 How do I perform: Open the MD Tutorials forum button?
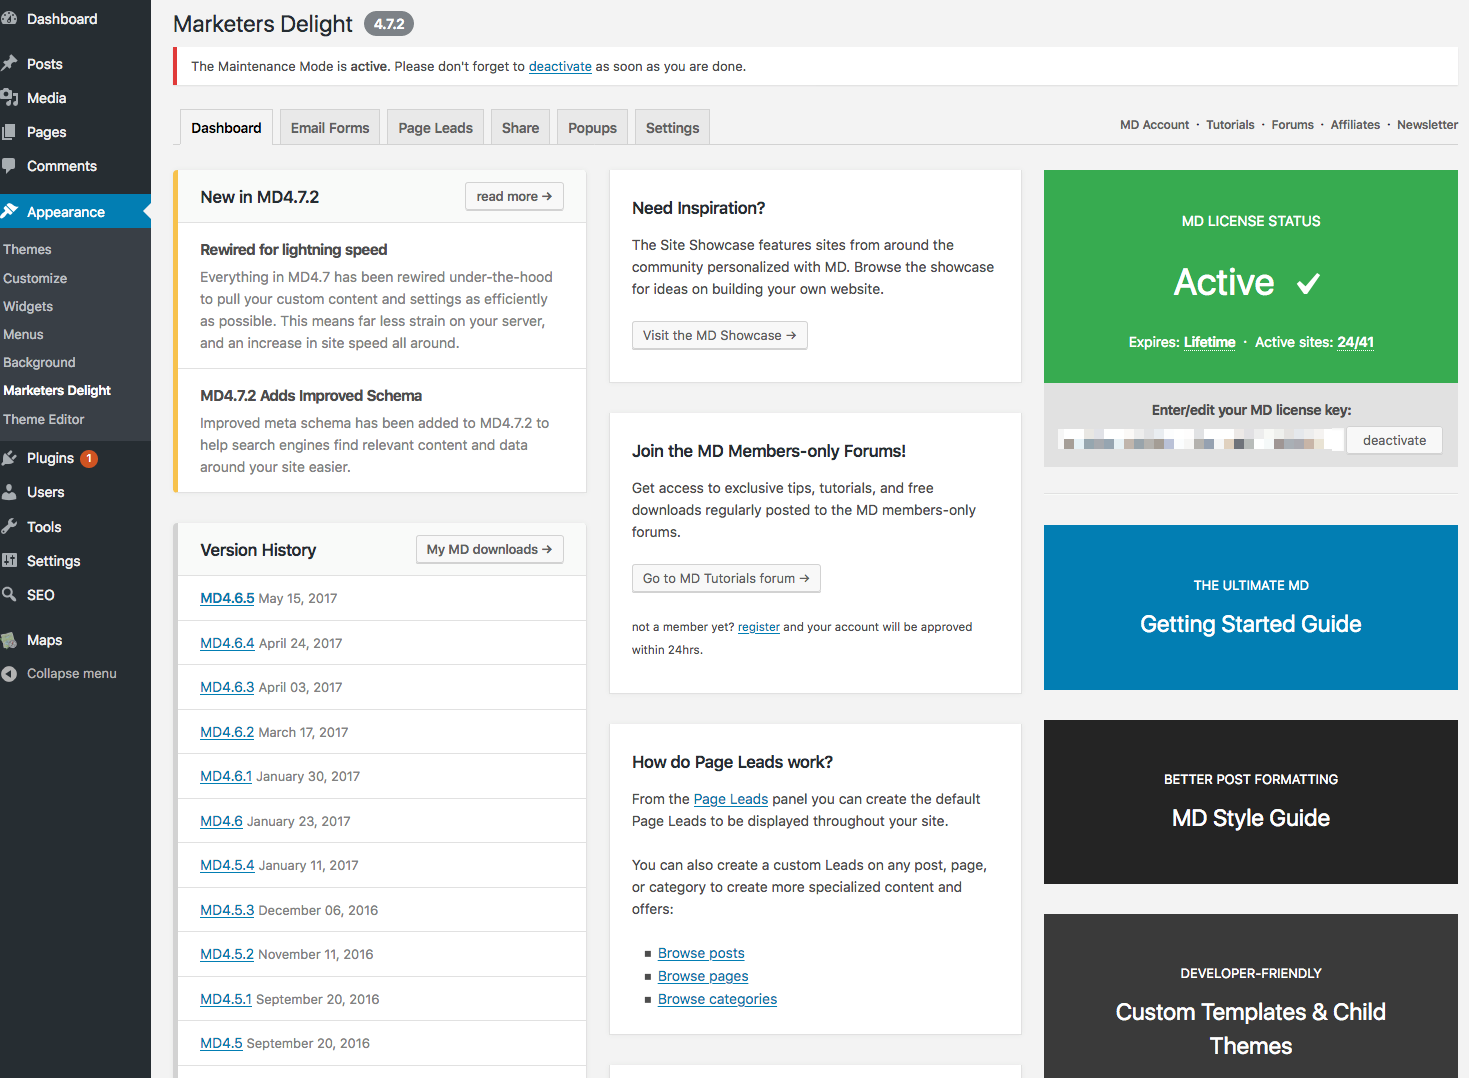click(x=726, y=578)
